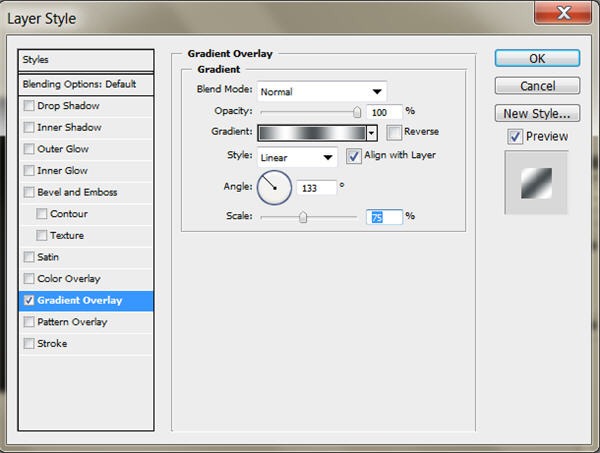
Task: Click the New Style button
Action: (537, 113)
